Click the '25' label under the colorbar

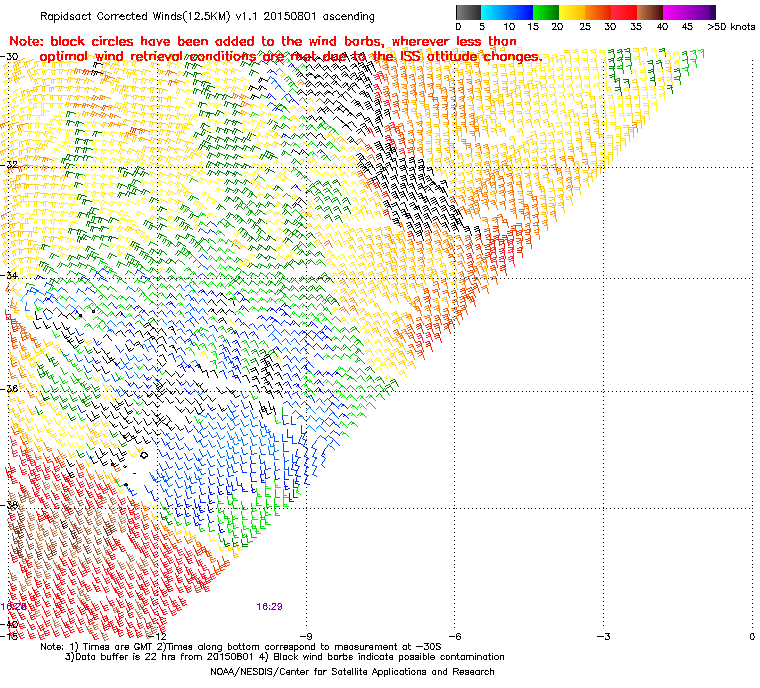[x=585, y=27]
